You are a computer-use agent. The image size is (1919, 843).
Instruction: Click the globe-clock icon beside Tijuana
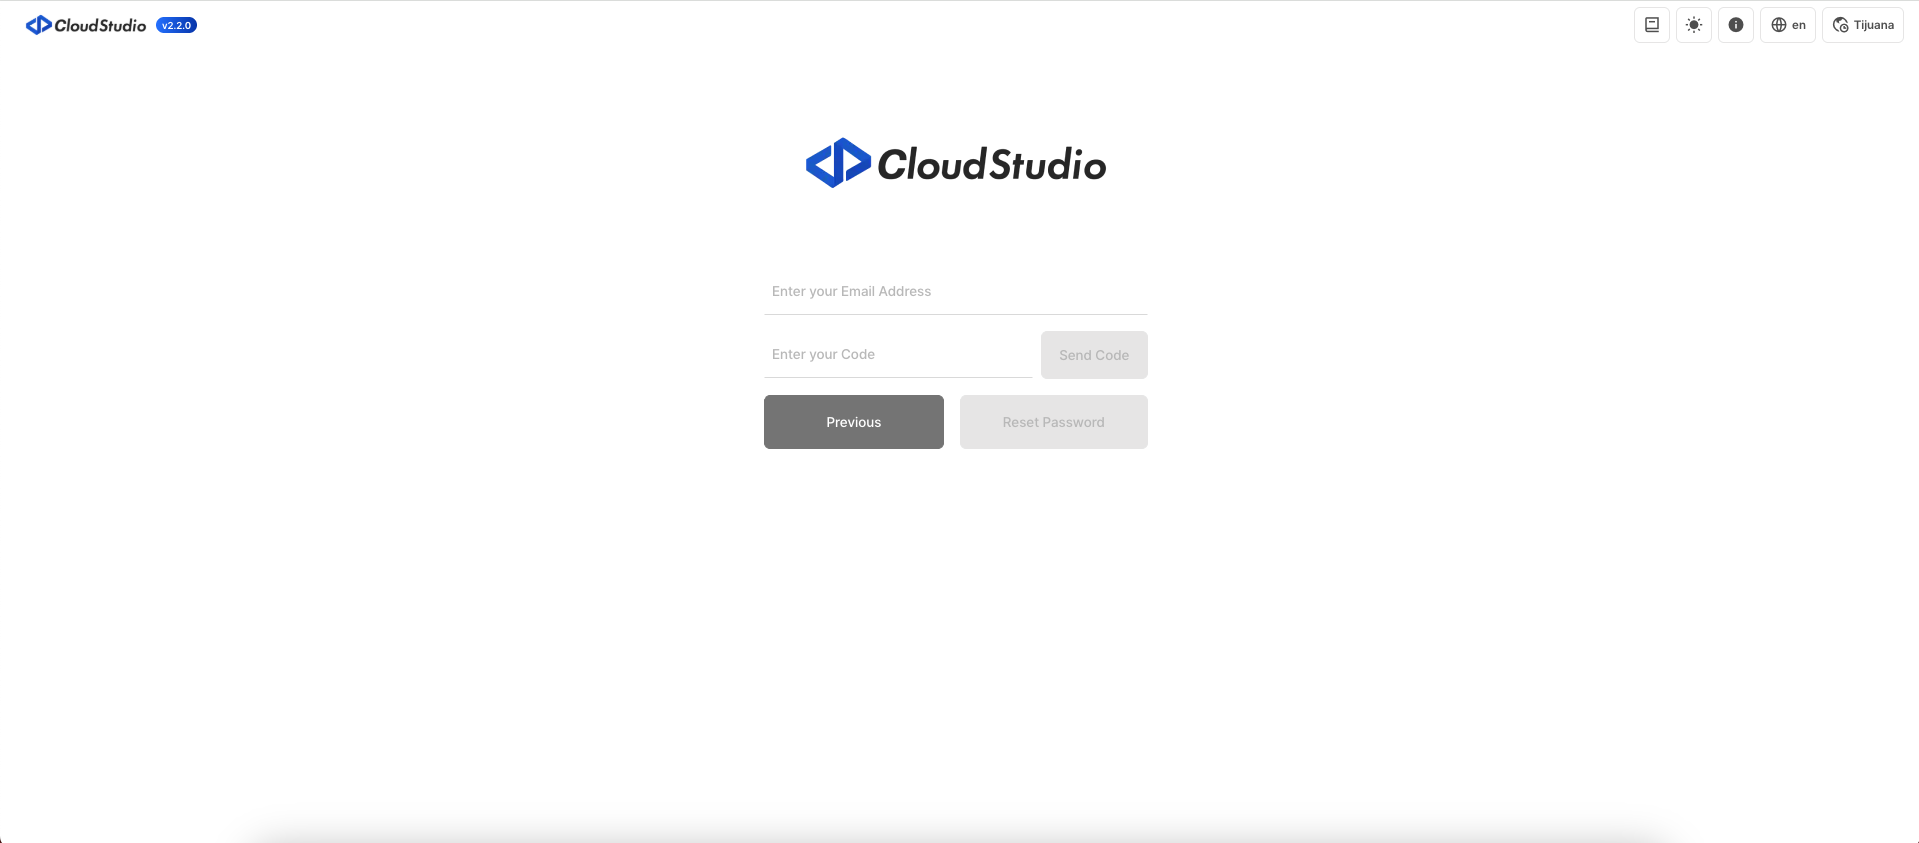click(x=1840, y=25)
